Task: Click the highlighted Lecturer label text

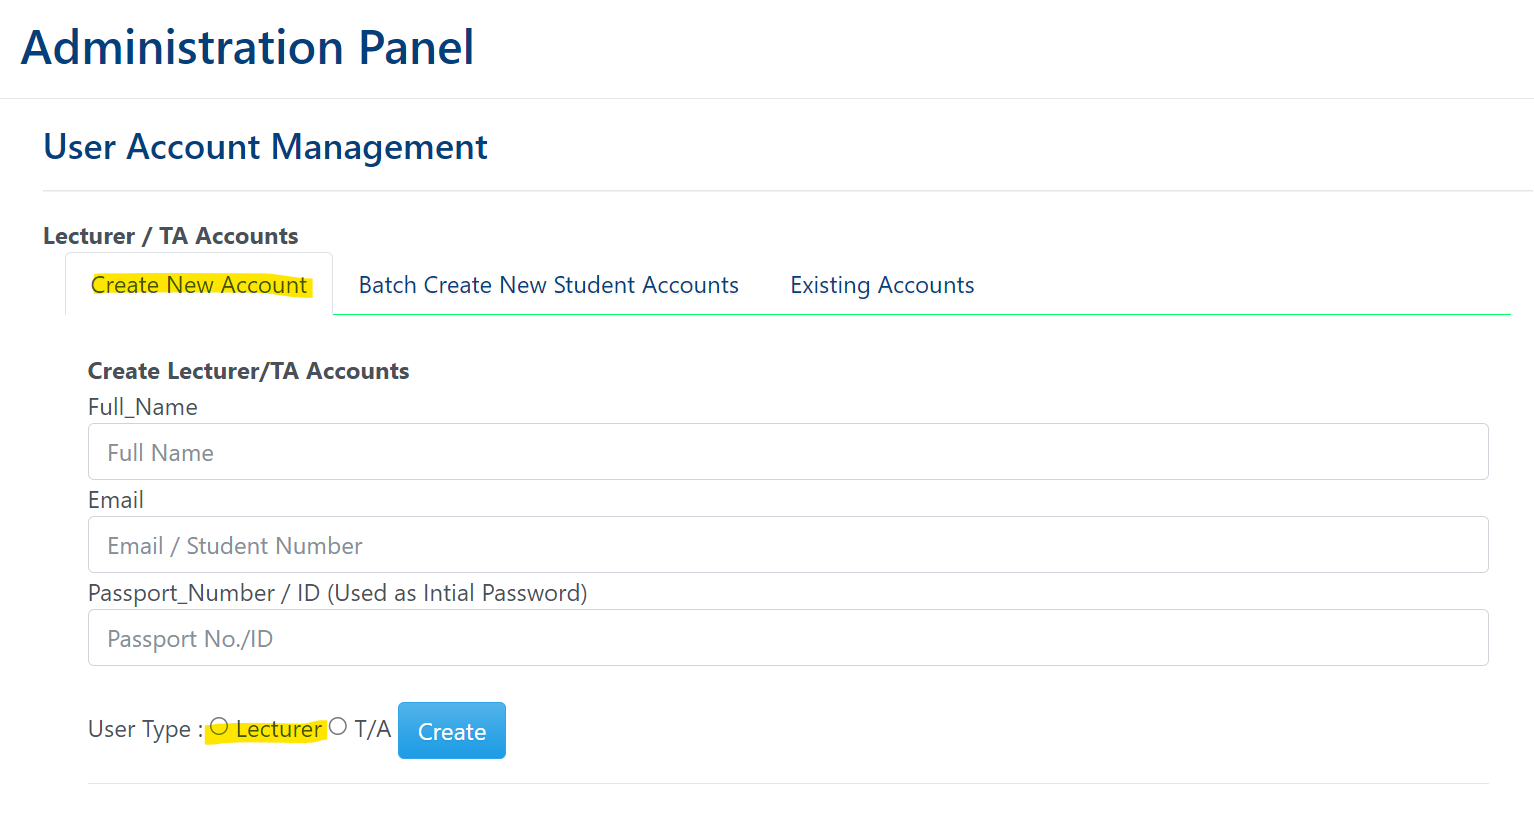Action: (279, 730)
